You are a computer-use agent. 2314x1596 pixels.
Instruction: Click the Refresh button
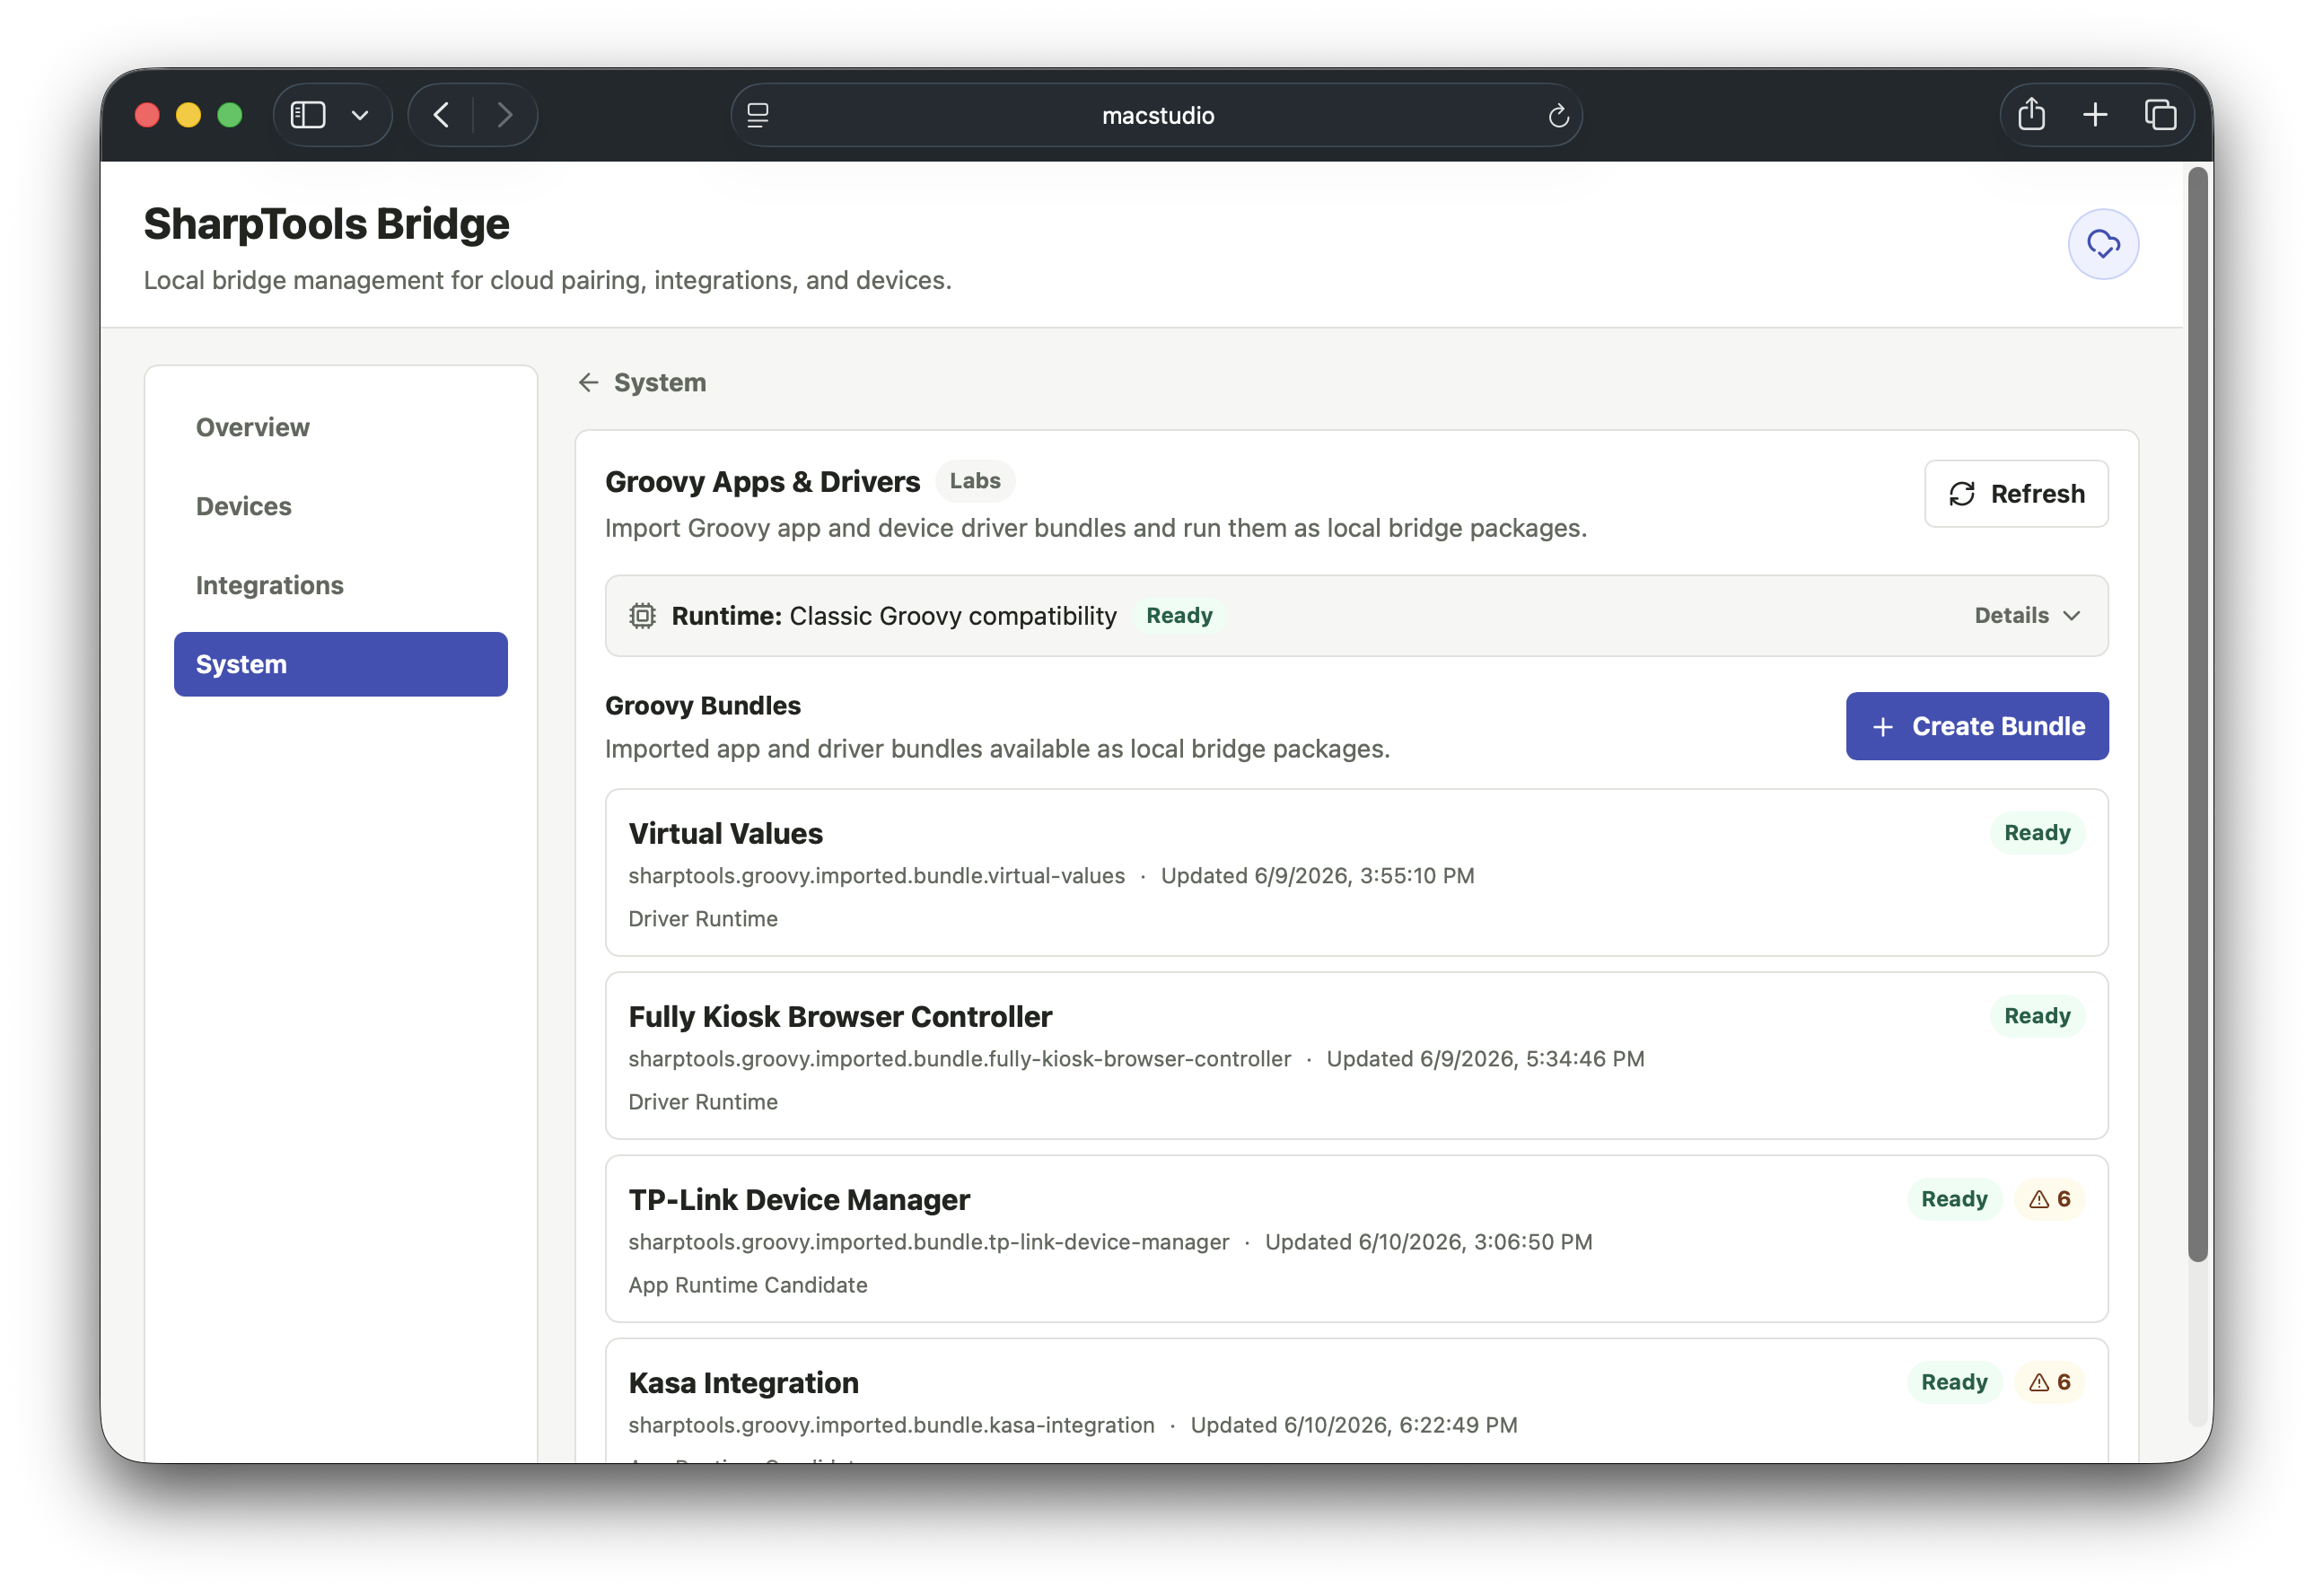tap(2015, 493)
